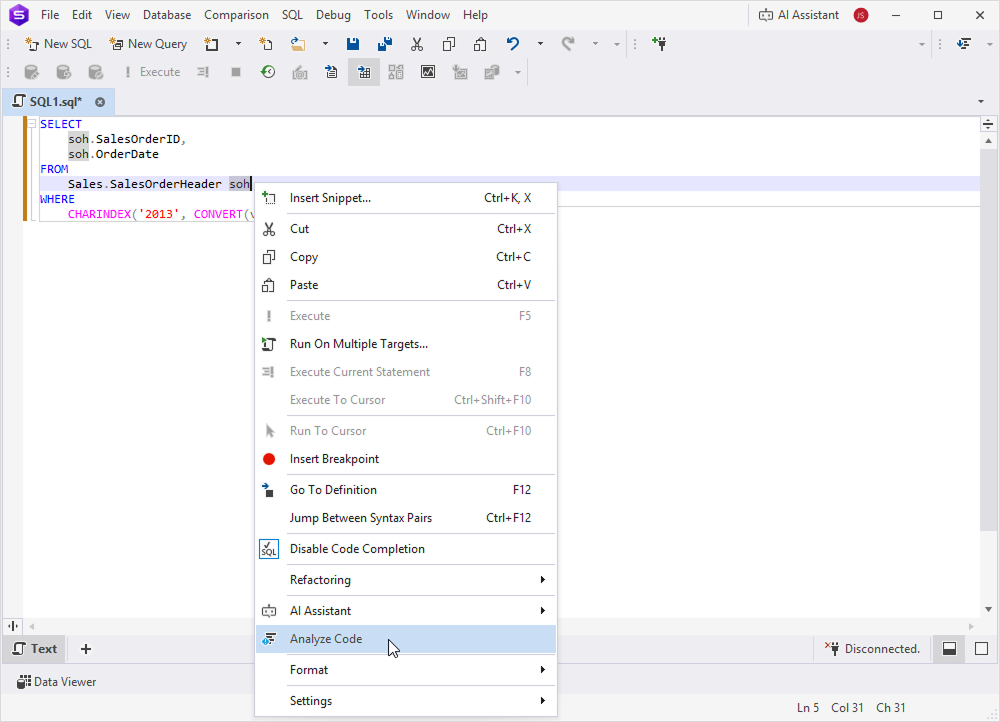Viewport: 1000px width, 722px height.
Task: Expand the Format submenu
Action: click(x=307, y=670)
